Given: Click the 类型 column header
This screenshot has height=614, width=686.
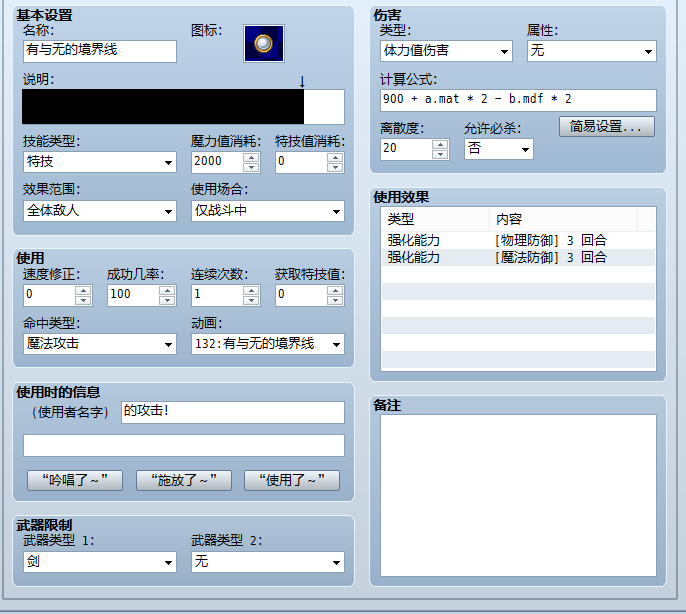Looking at the screenshot, I should click(x=435, y=219).
